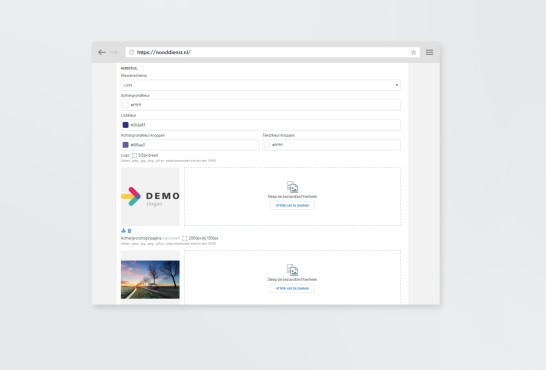Click the login background upload file icon
The width and height of the screenshot is (546, 370).
292,270
